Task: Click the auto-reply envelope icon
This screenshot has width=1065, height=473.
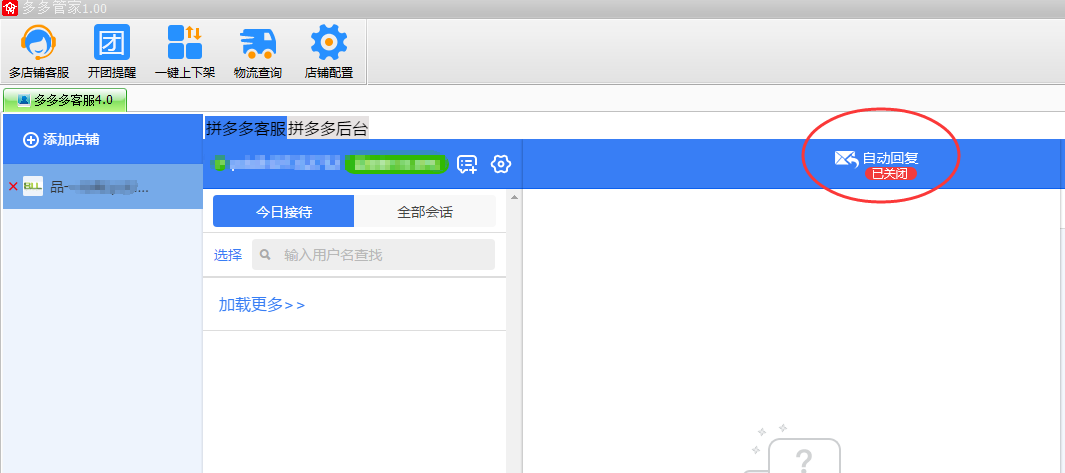Action: pos(846,159)
